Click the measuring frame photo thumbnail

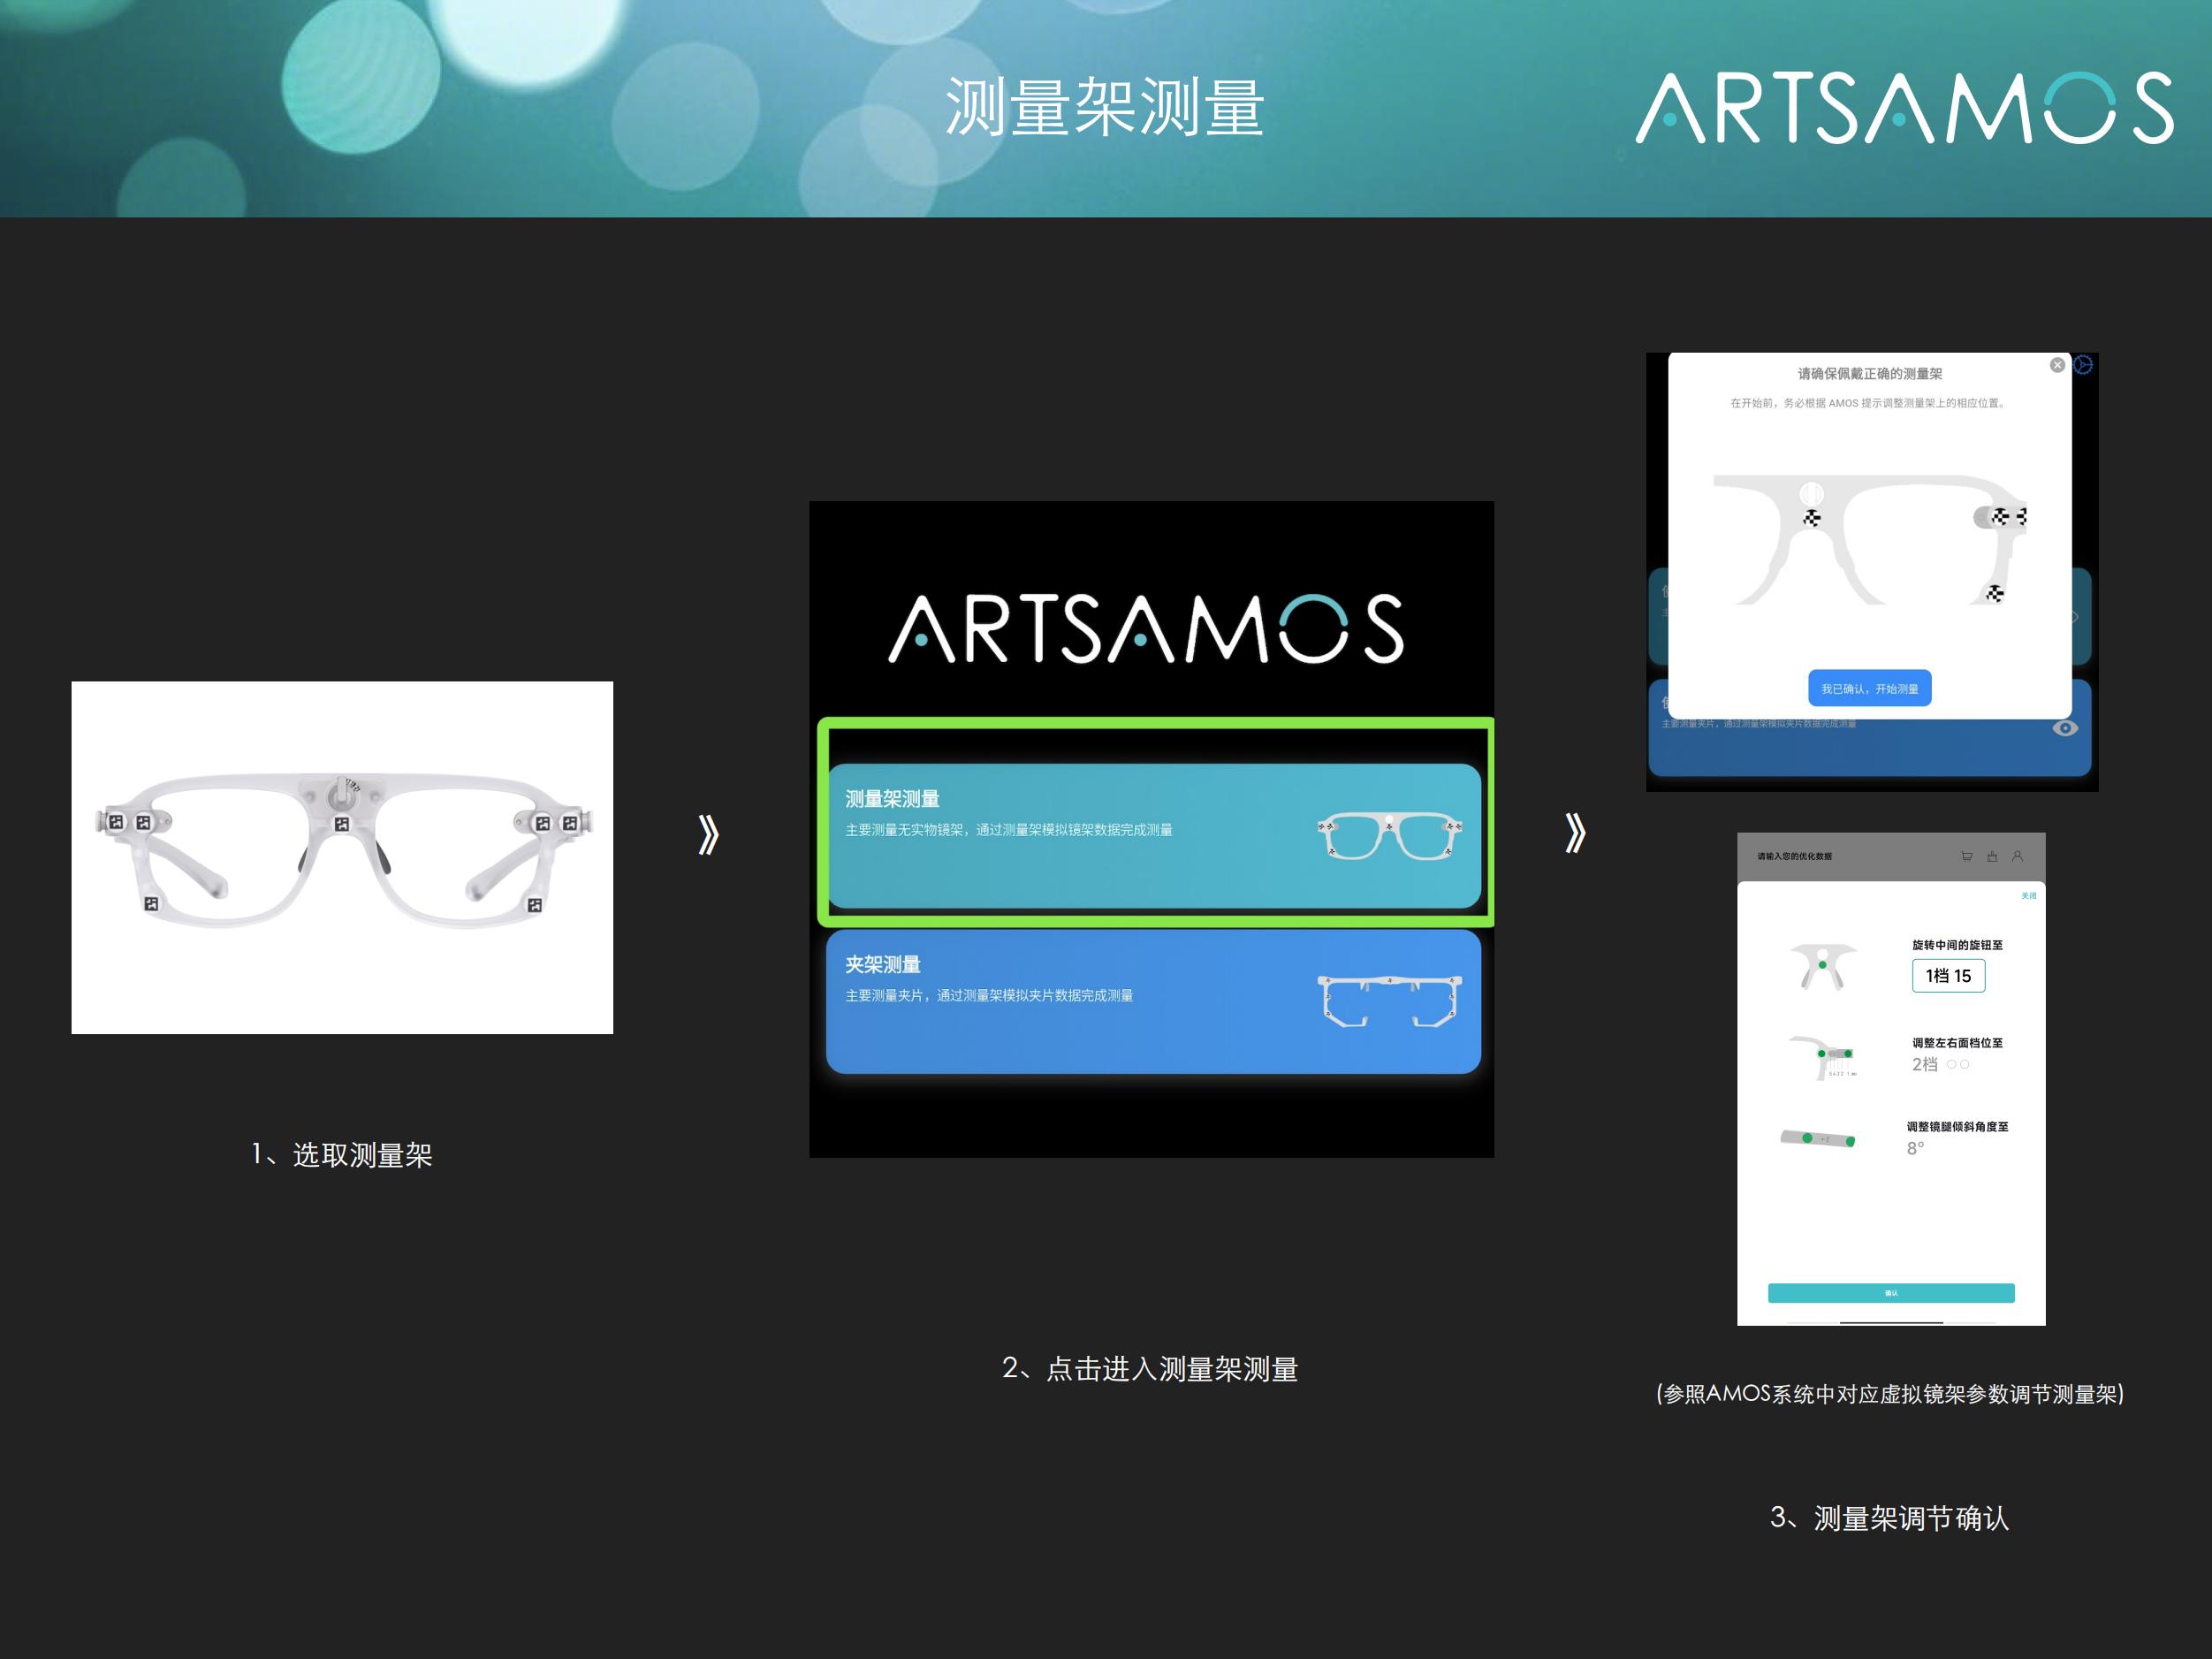342,857
